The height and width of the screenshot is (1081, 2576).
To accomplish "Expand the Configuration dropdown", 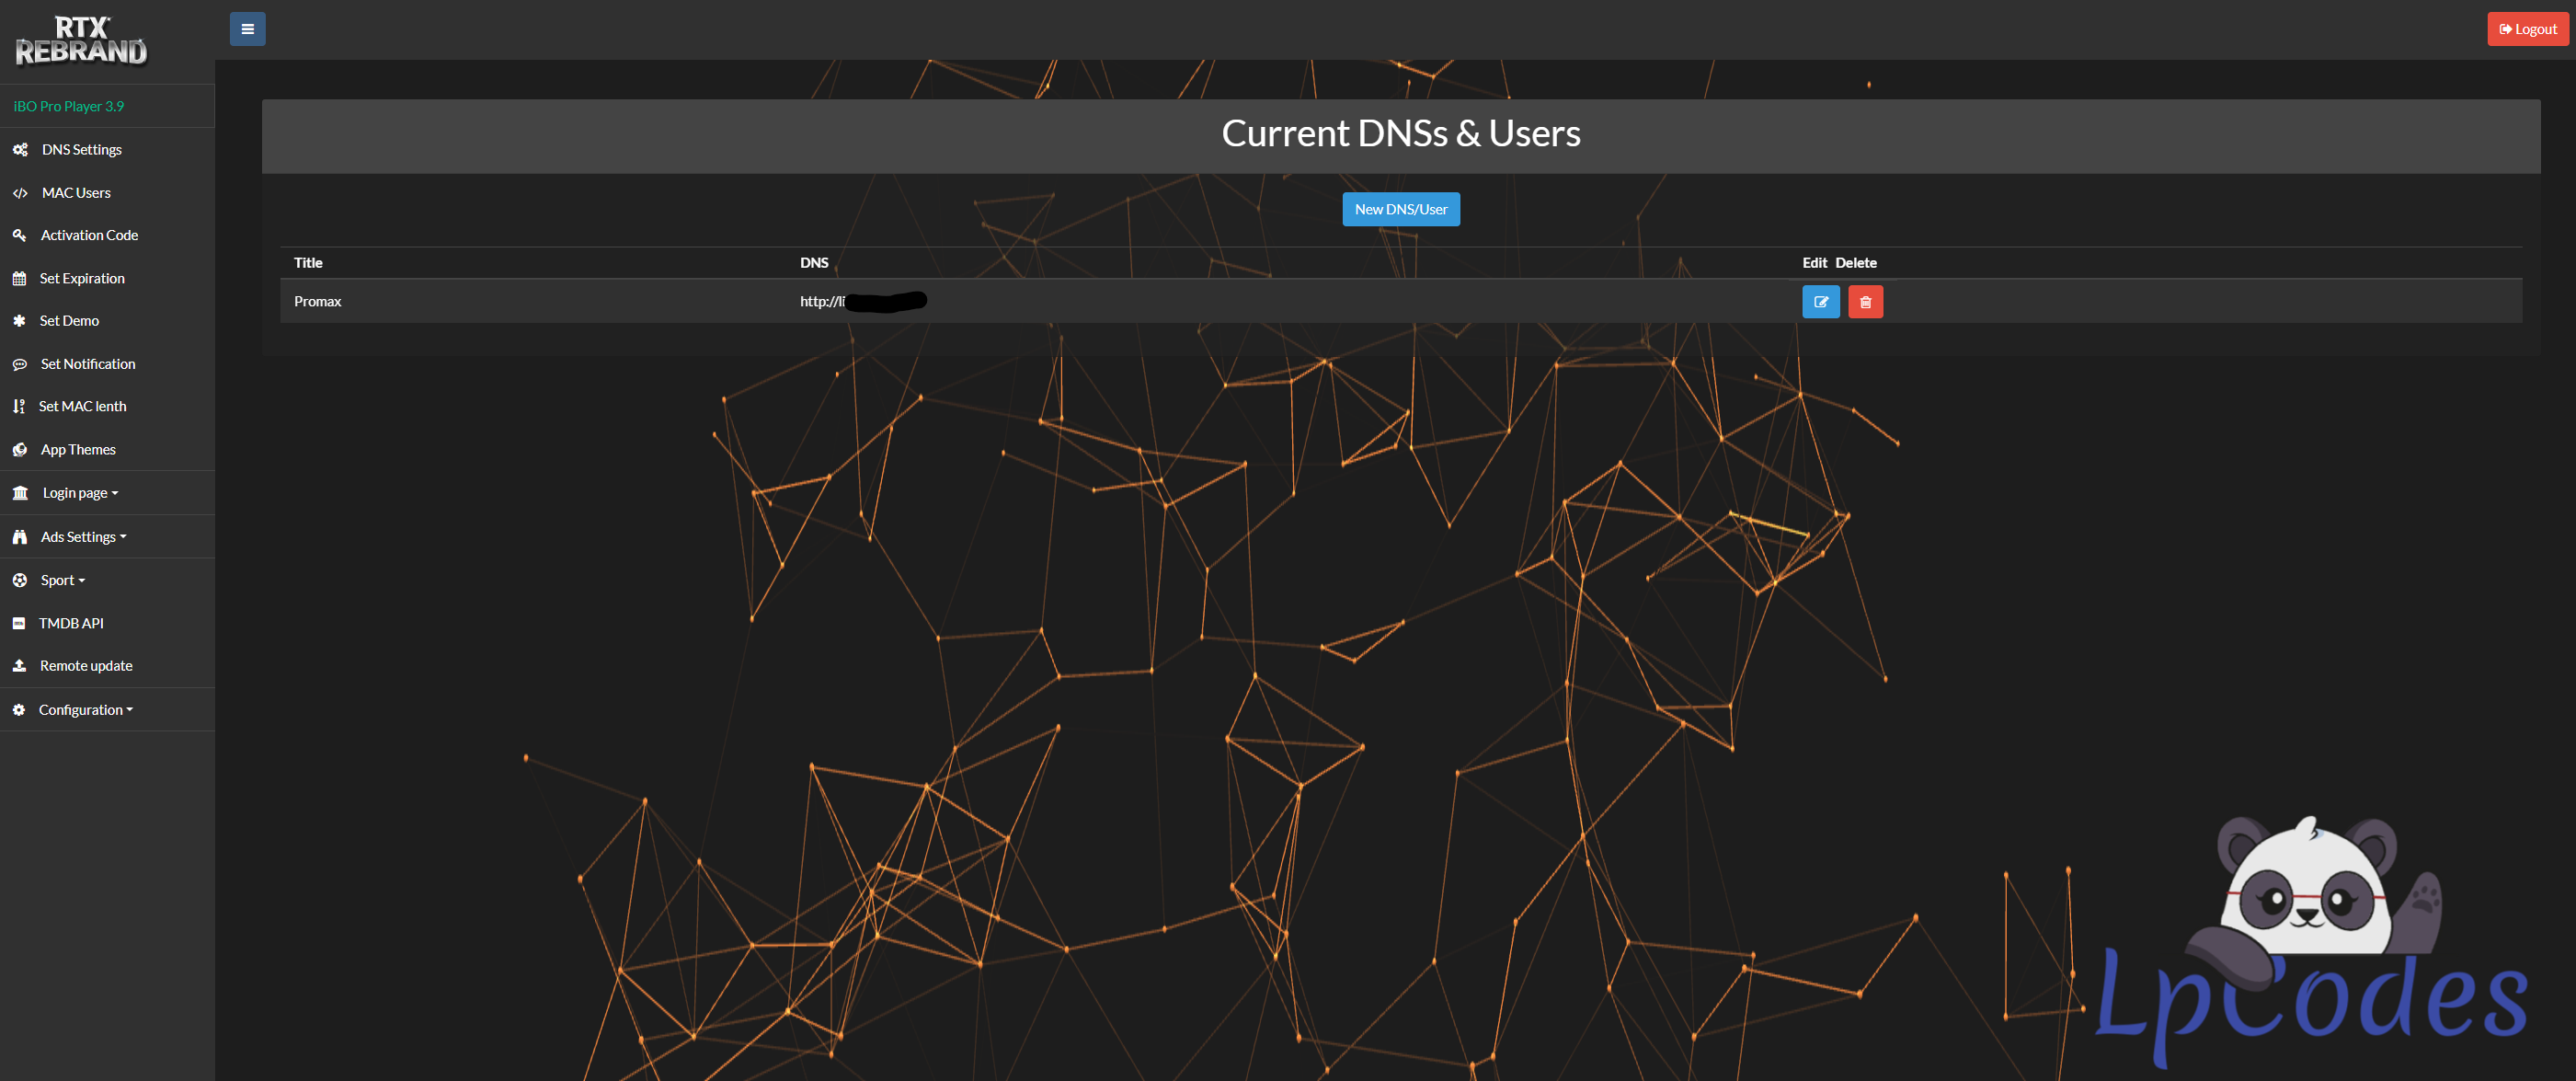I will (85, 710).
